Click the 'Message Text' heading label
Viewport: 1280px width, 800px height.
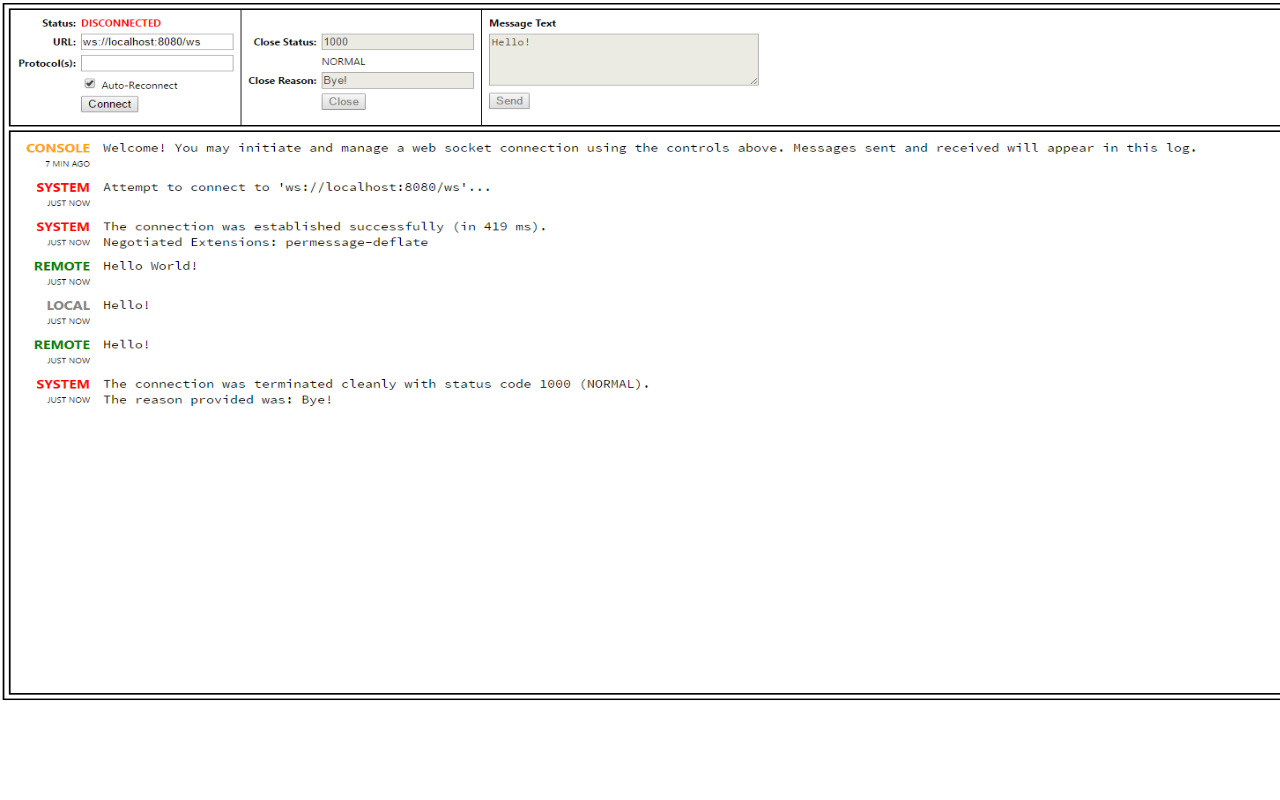coord(522,23)
